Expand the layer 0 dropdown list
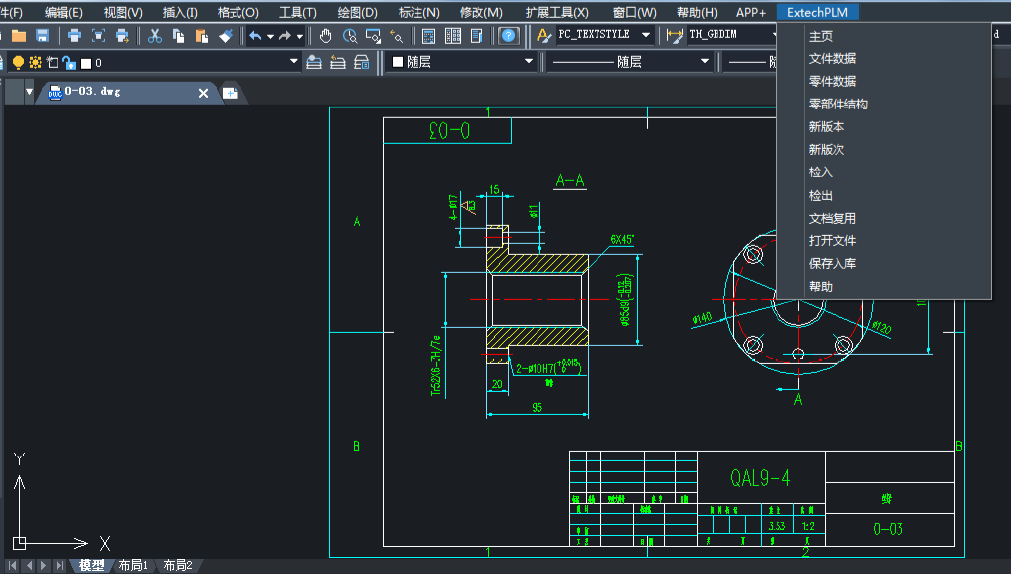Screen dimensions: 1011x574 tap(294, 63)
